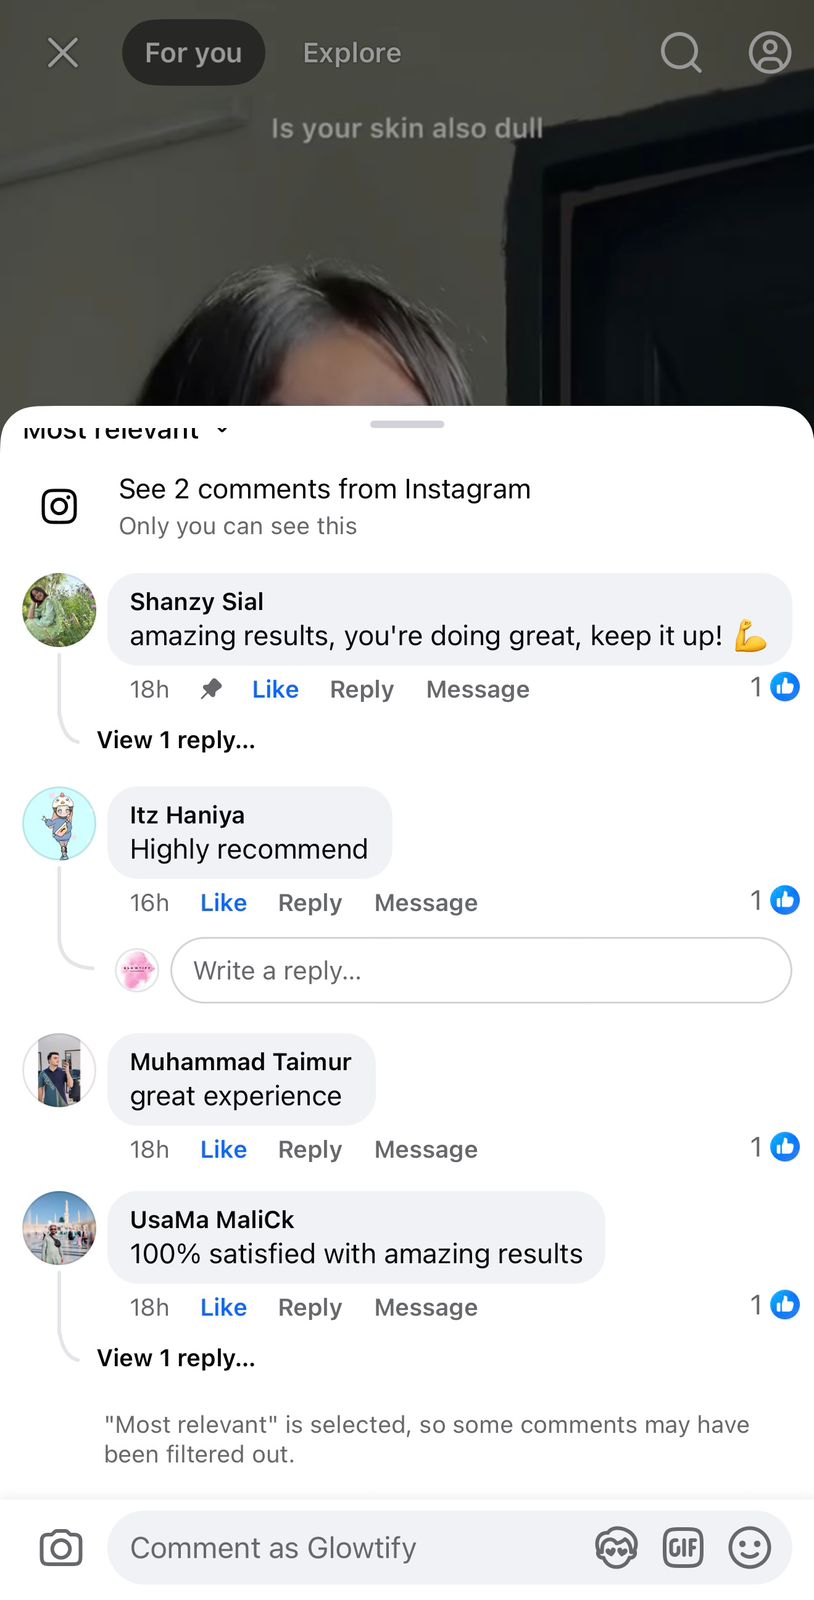This screenshot has height=1600, width=814.
Task: Like UsaMa MaliCk's comment
Action: (223, 1307)
